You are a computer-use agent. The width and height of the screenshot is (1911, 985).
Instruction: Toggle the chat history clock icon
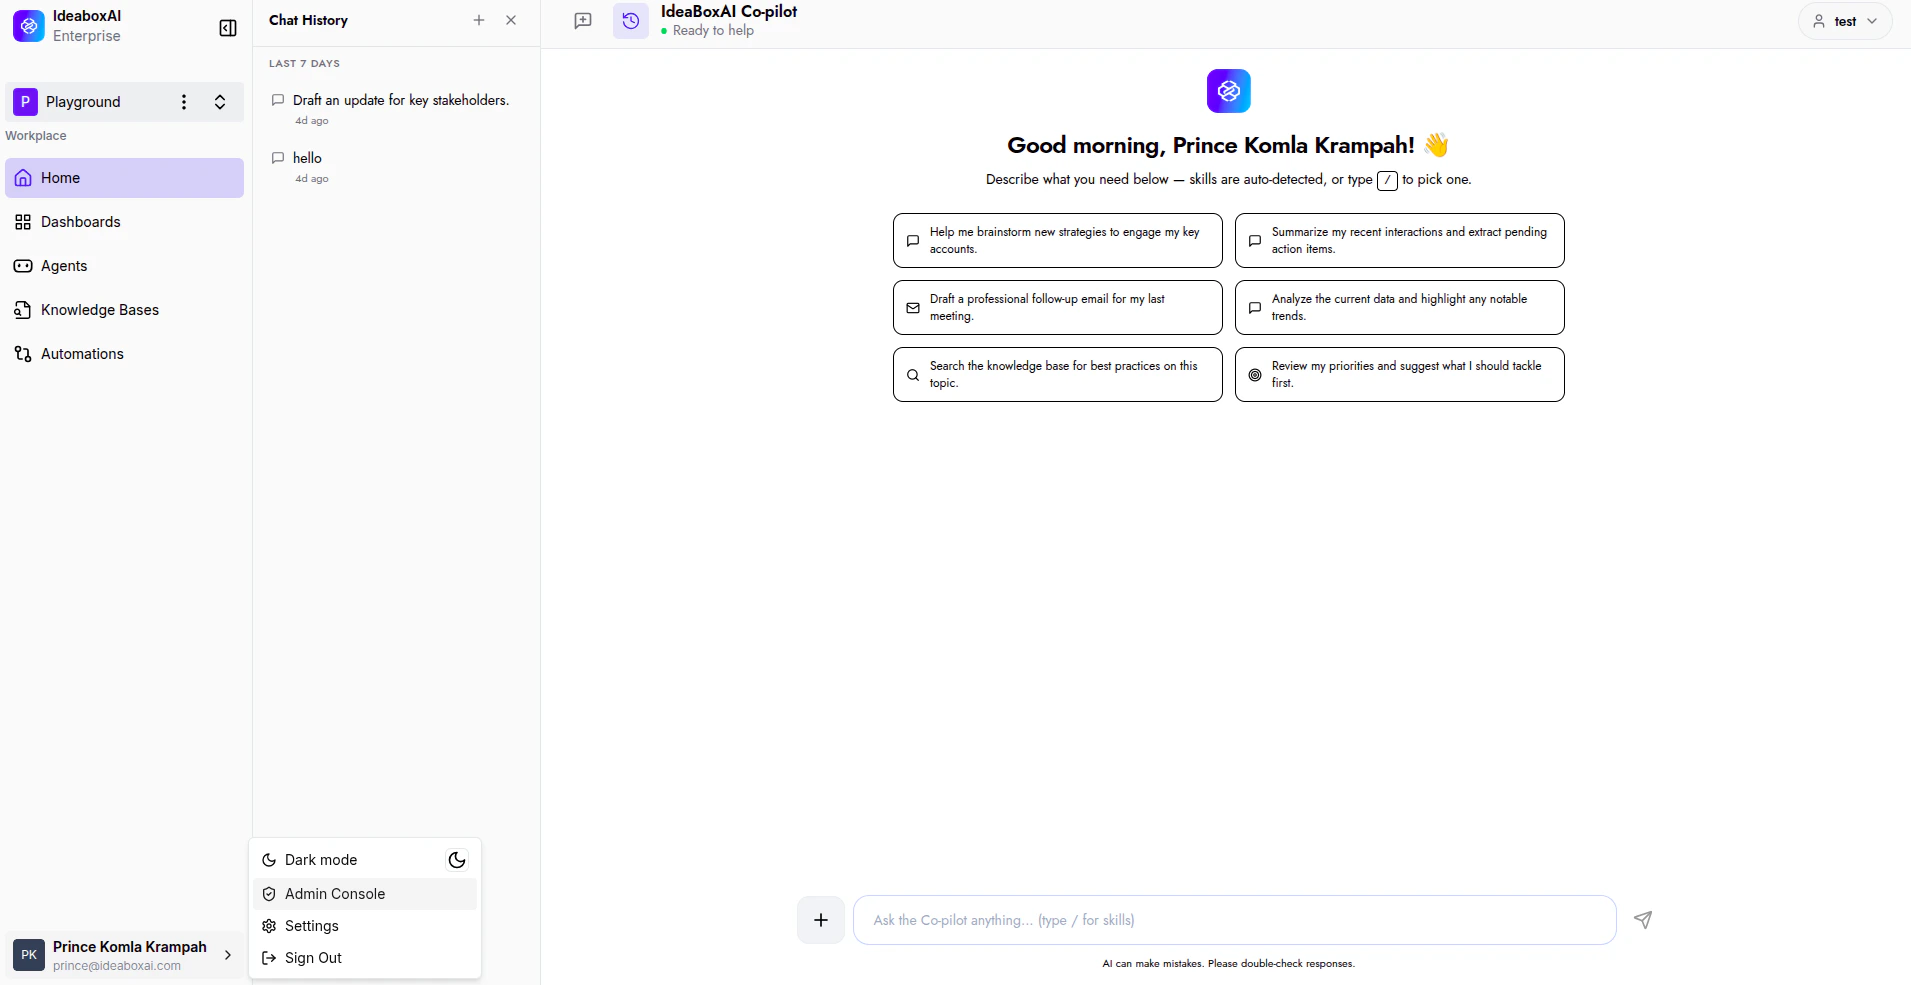631,21
